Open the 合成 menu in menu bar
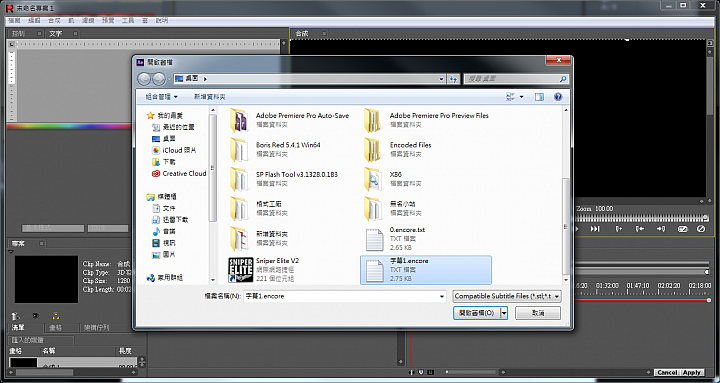720x383 pixels. click(54, 21)
